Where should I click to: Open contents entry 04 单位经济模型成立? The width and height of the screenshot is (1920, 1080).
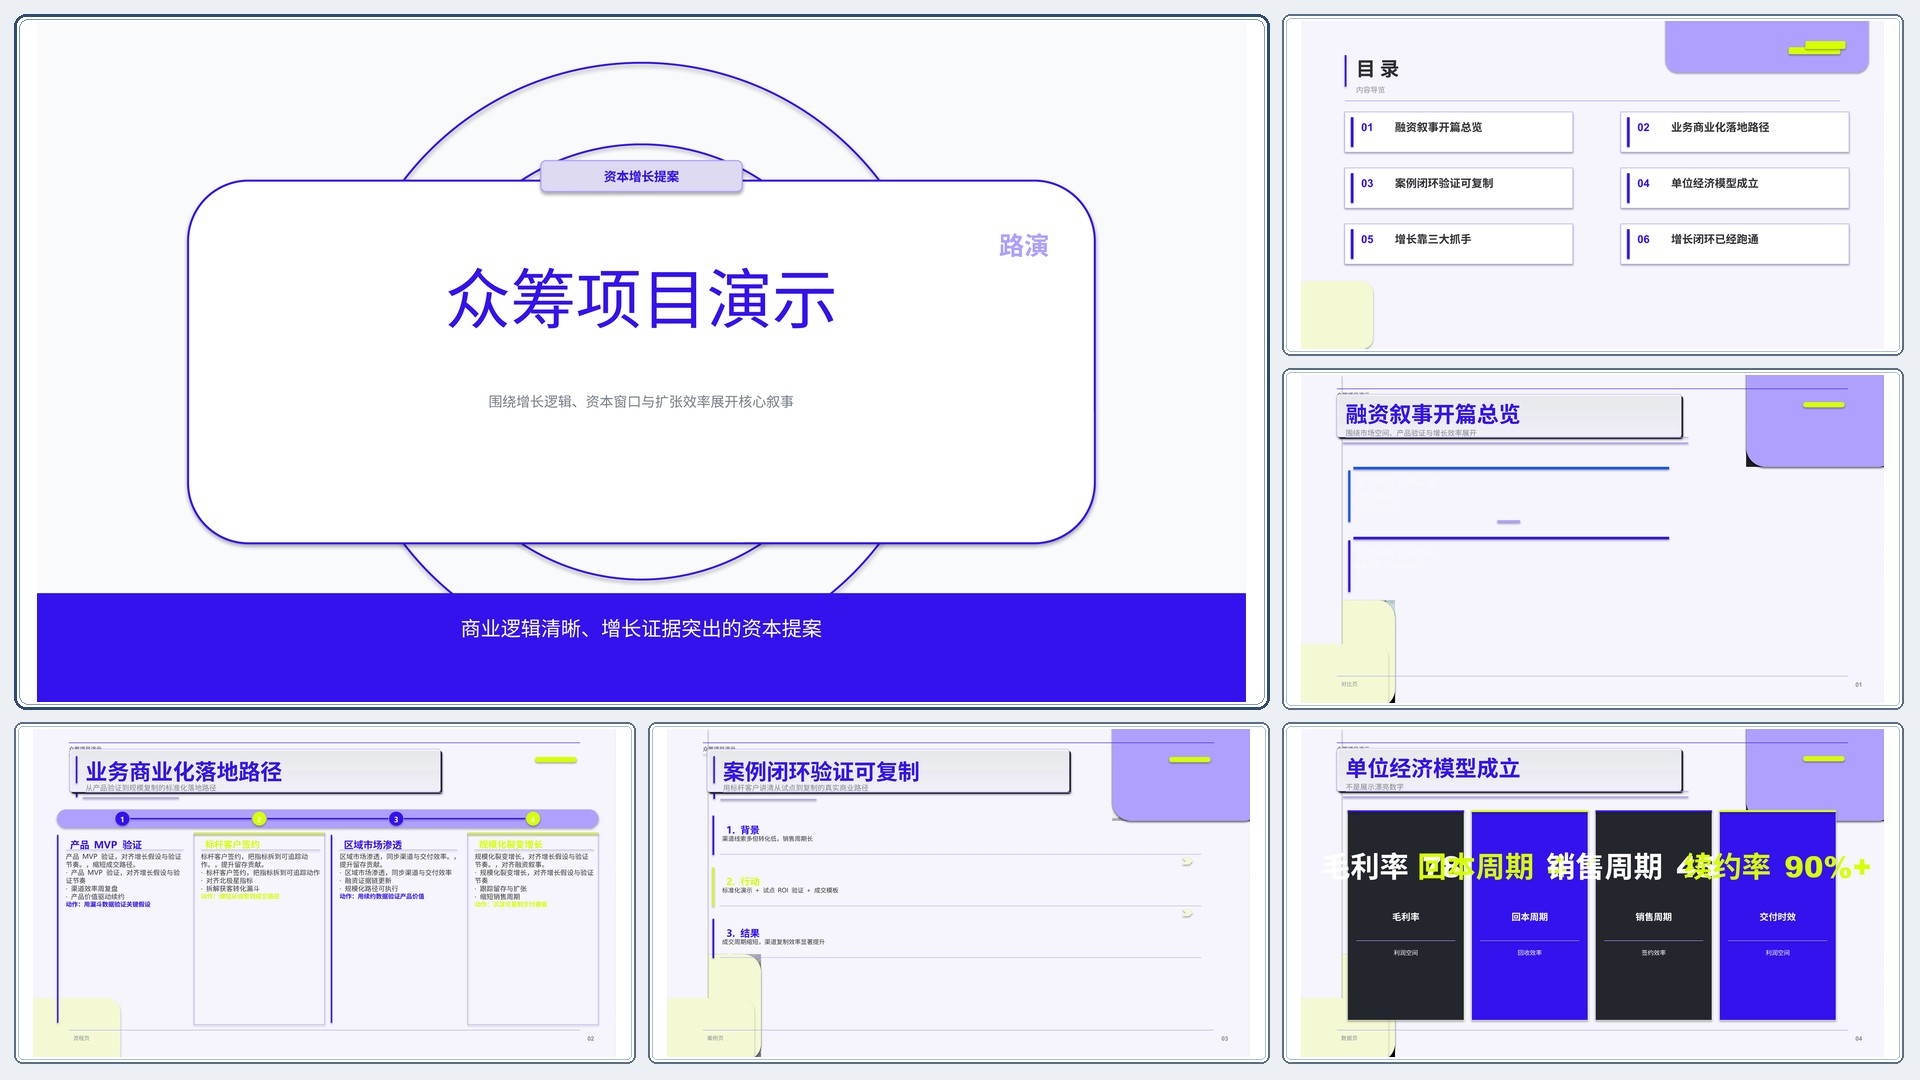[x=1735, y=188]
